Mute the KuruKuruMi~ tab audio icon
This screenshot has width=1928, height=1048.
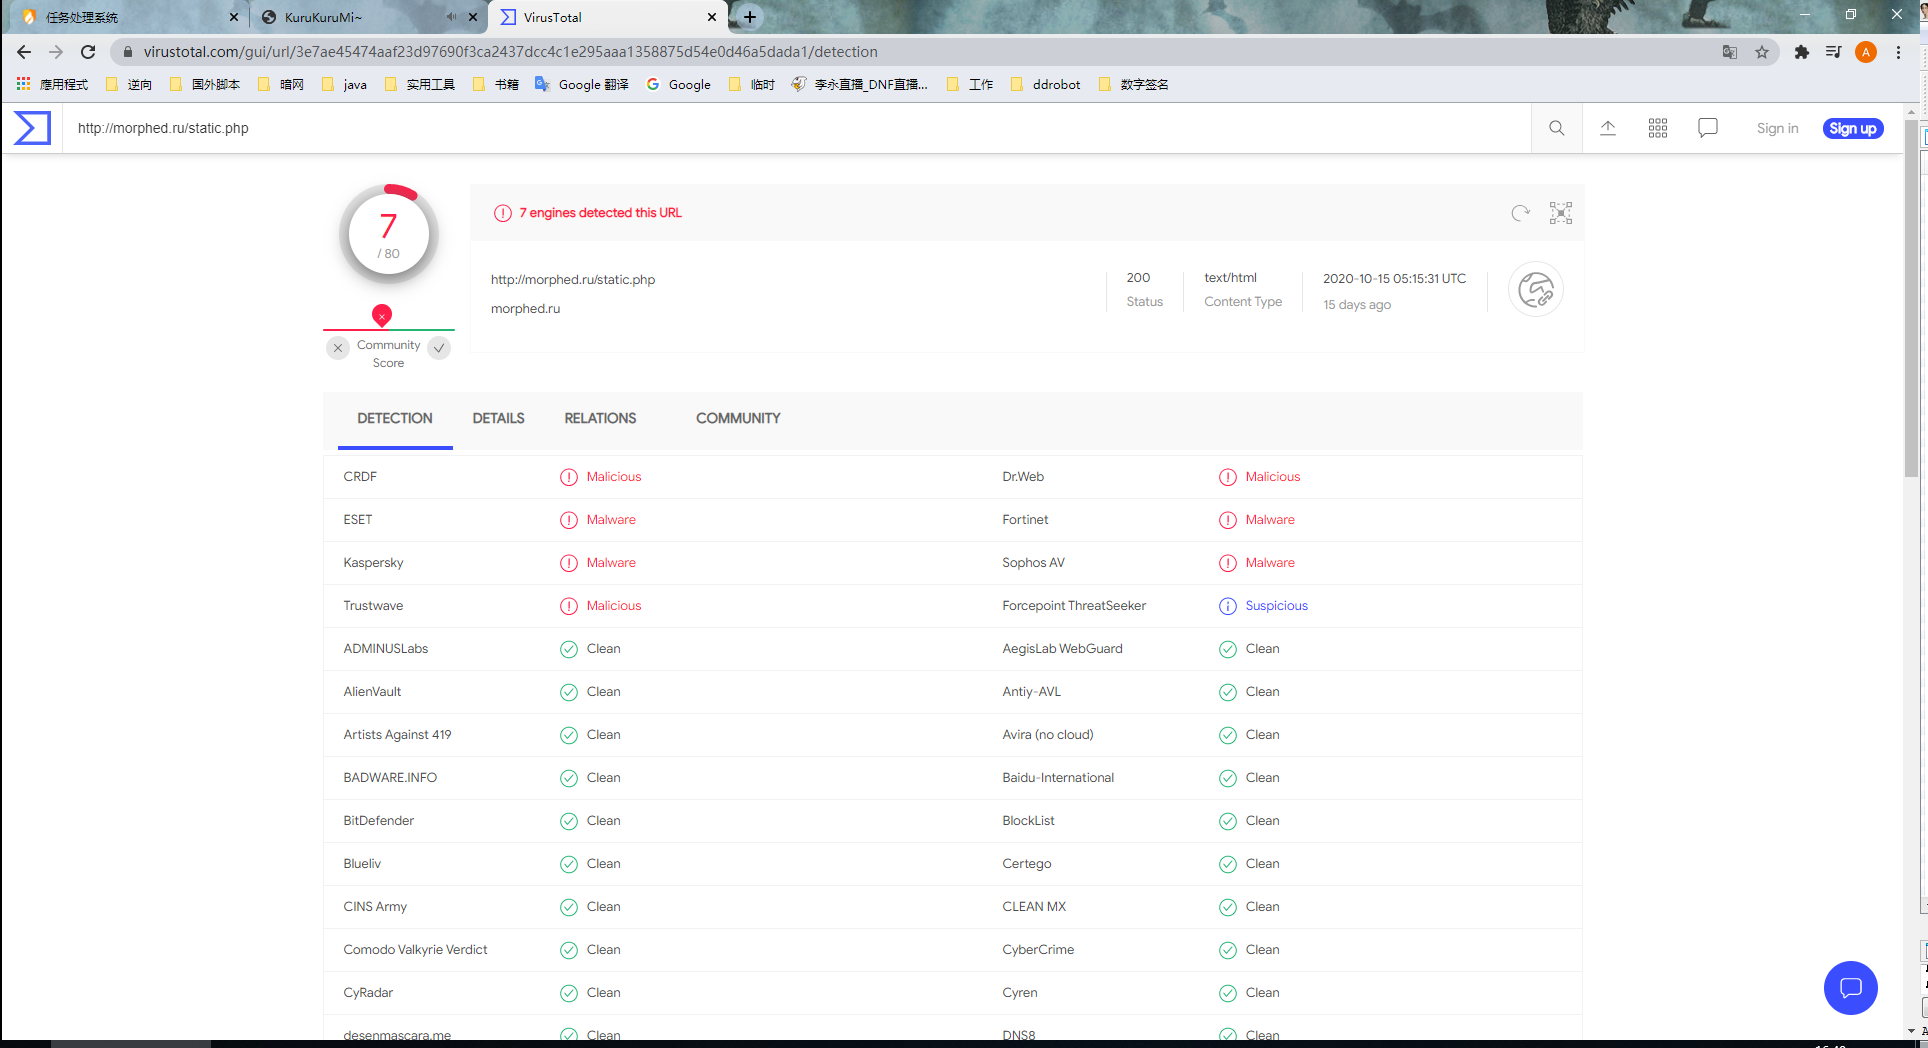tap(451, 17)
